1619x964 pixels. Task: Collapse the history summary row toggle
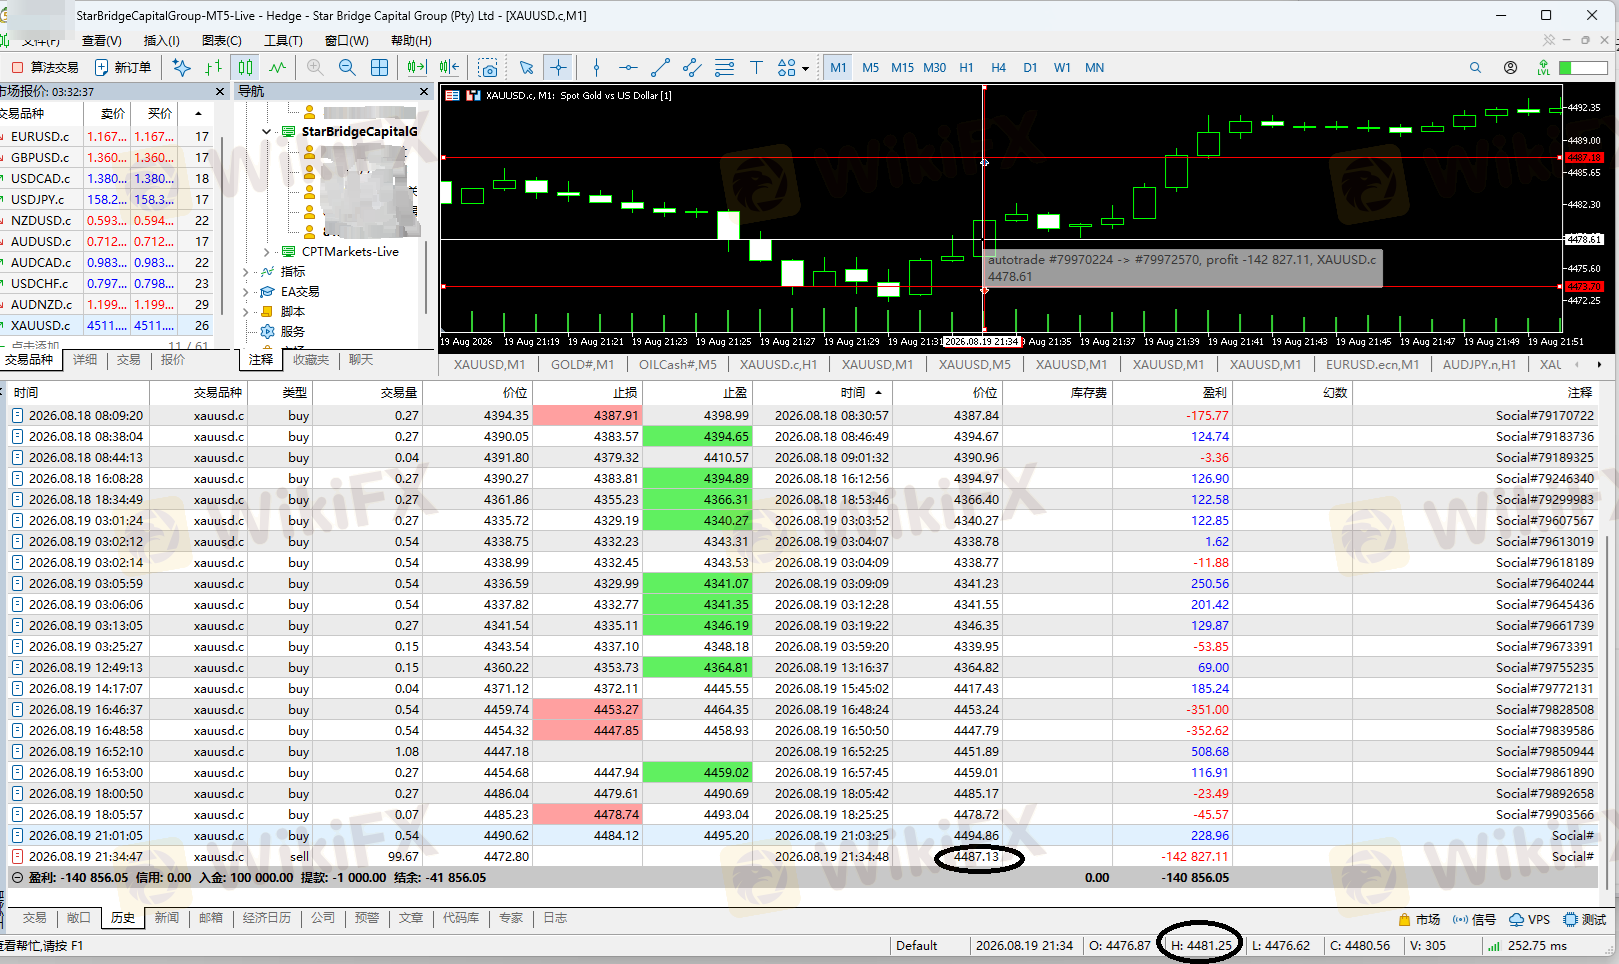tap(17, 877)
